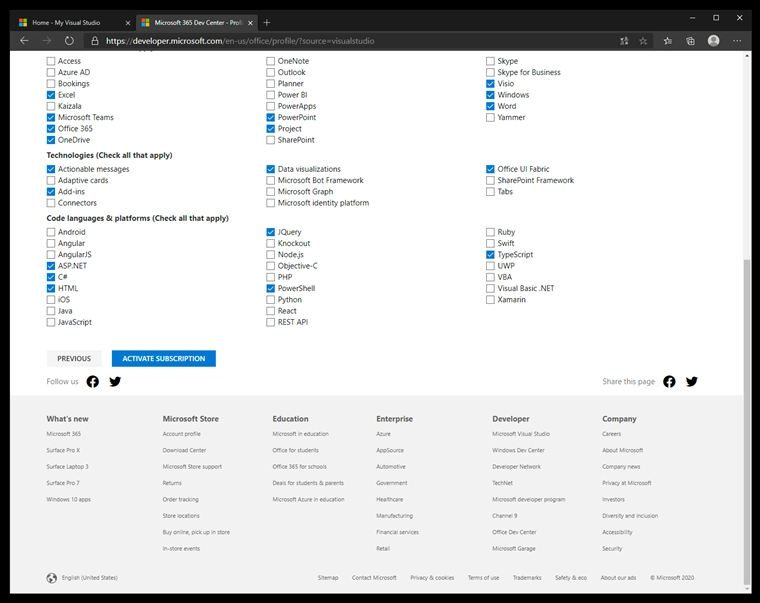Open Surface Laptop 3 footer link
This screenshot has height=603, width=760.
(67, 466)
